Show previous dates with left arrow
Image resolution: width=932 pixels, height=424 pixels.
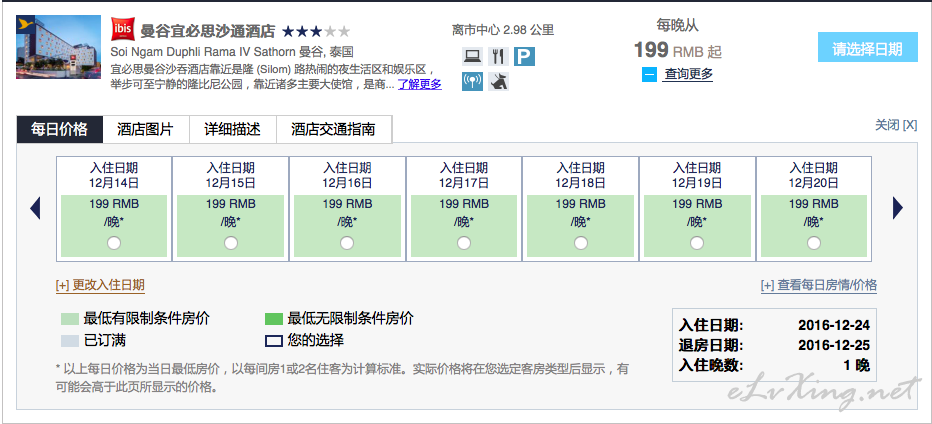(35, 207)
